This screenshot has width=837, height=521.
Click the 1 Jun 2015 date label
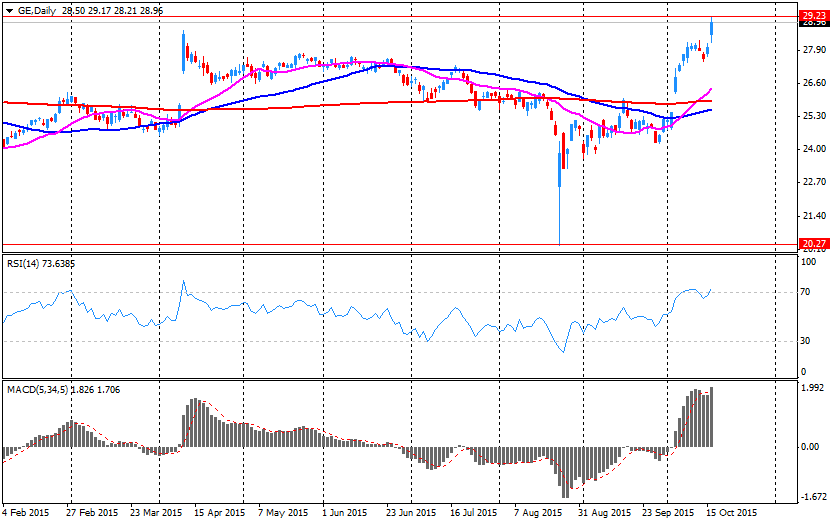345,513
